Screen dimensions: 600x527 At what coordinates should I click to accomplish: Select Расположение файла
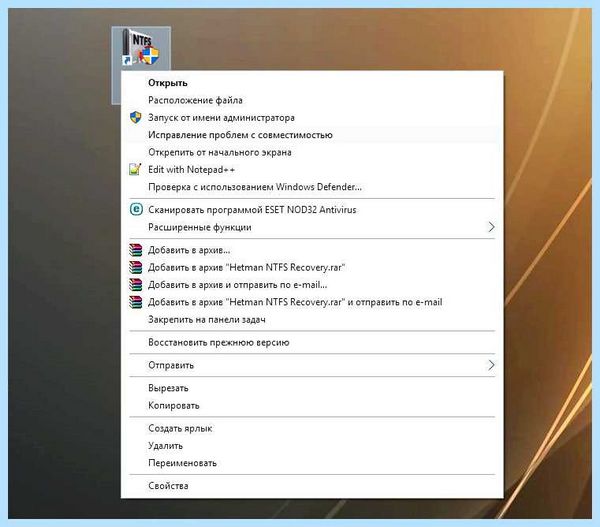(312, 100)
